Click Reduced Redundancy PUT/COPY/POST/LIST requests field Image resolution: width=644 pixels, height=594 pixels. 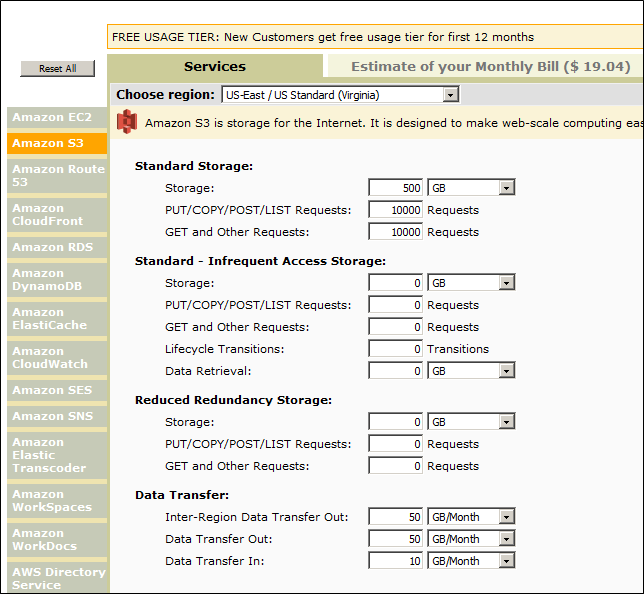(x=396, y=444)
